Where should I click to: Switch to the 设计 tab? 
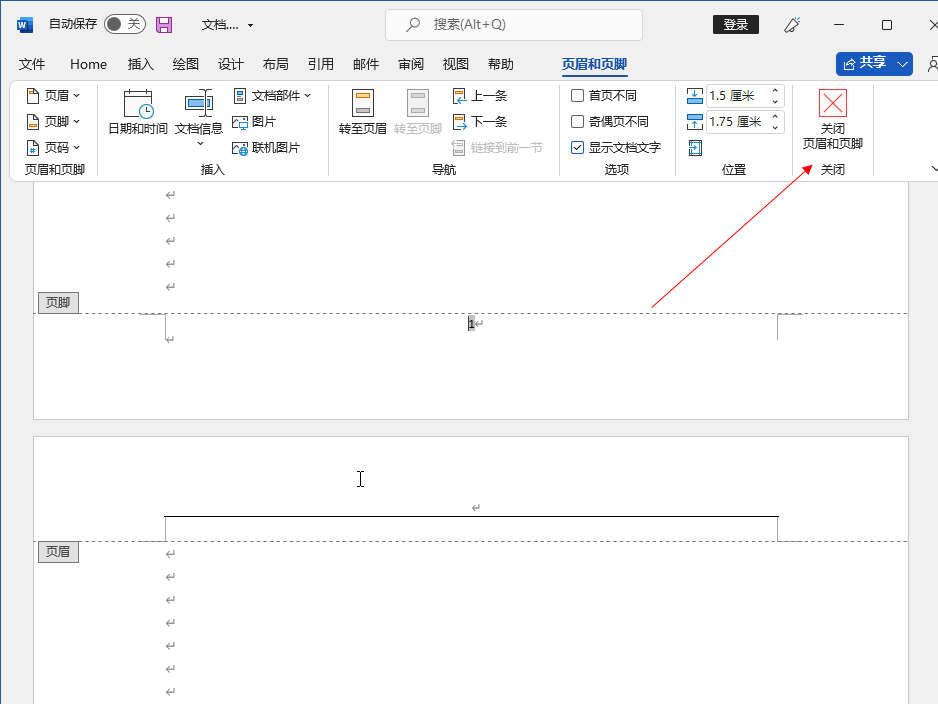(230, 64)
